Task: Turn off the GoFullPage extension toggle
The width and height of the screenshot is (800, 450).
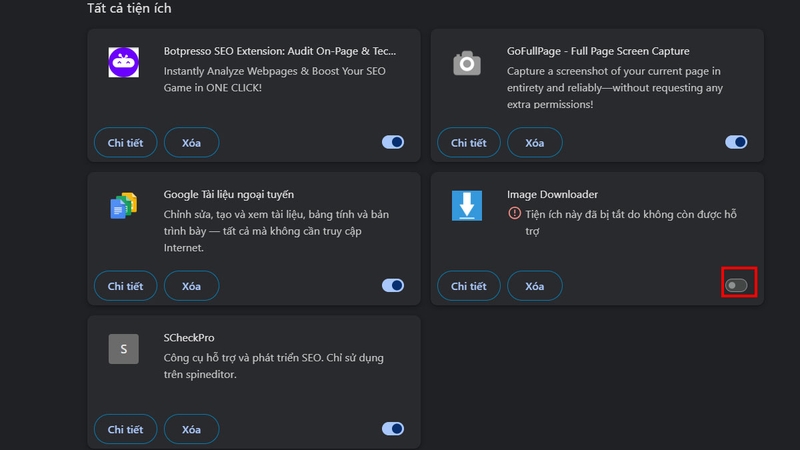Action: 736,143
